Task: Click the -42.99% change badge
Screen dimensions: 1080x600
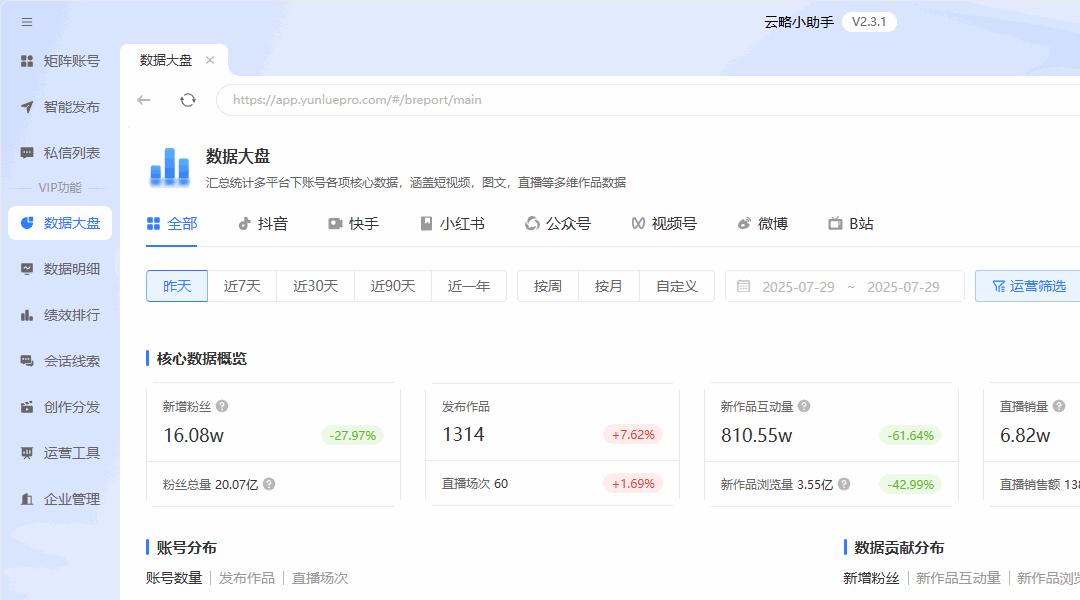Action: click(911, 484)
